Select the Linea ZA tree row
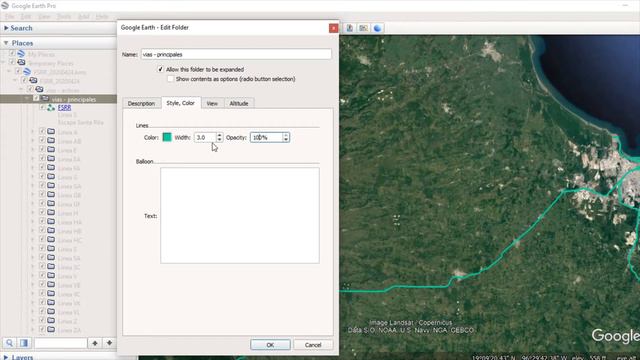The width and height of the screenshot is (640, 360). pyautogui.click(x=58, y=330)
